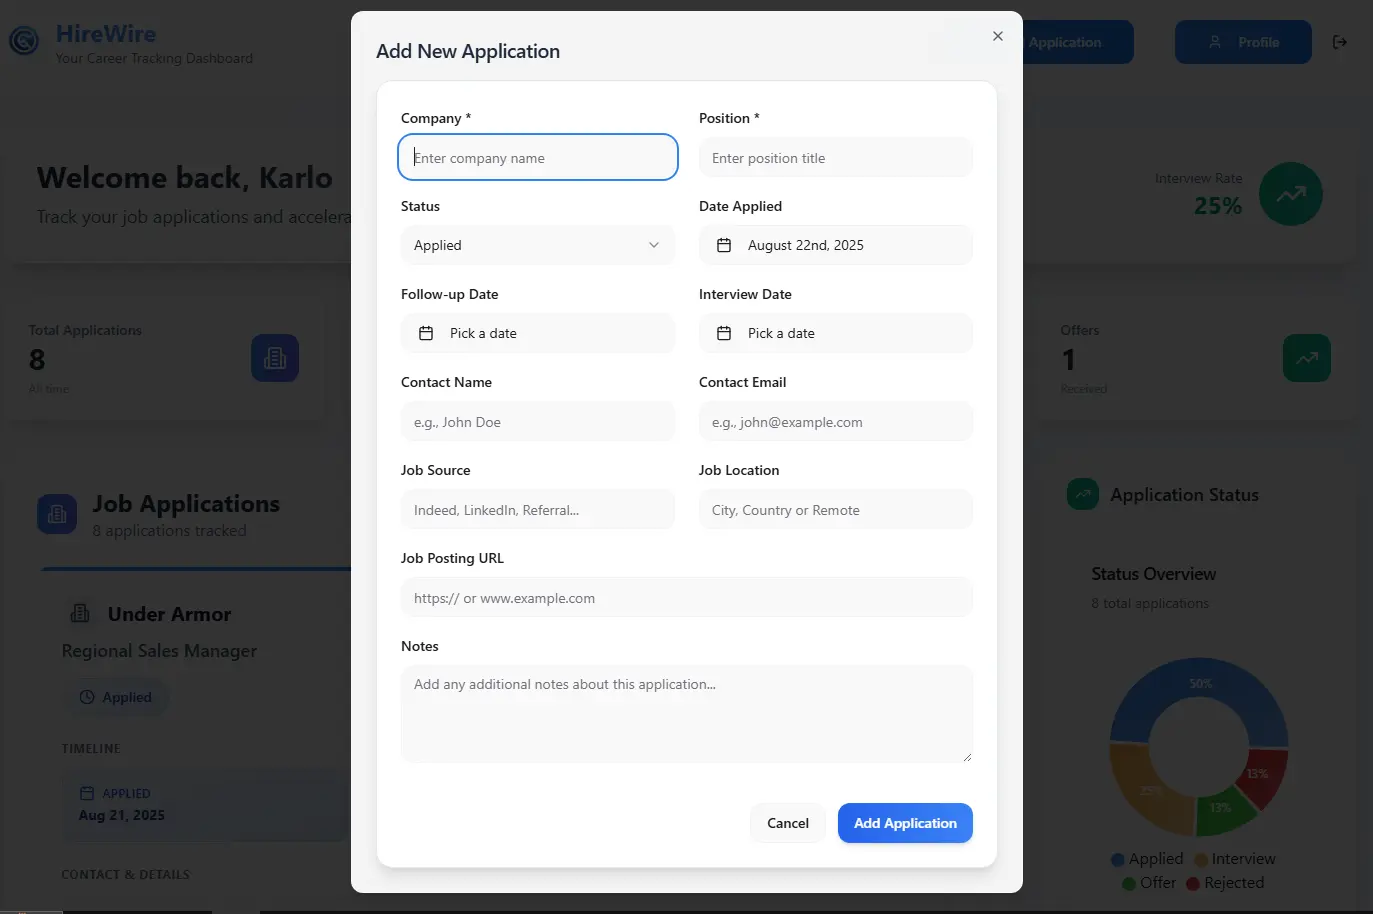Click the Status Overview heading
The image size is (1373, 914).
click(x=1154, y=574)
